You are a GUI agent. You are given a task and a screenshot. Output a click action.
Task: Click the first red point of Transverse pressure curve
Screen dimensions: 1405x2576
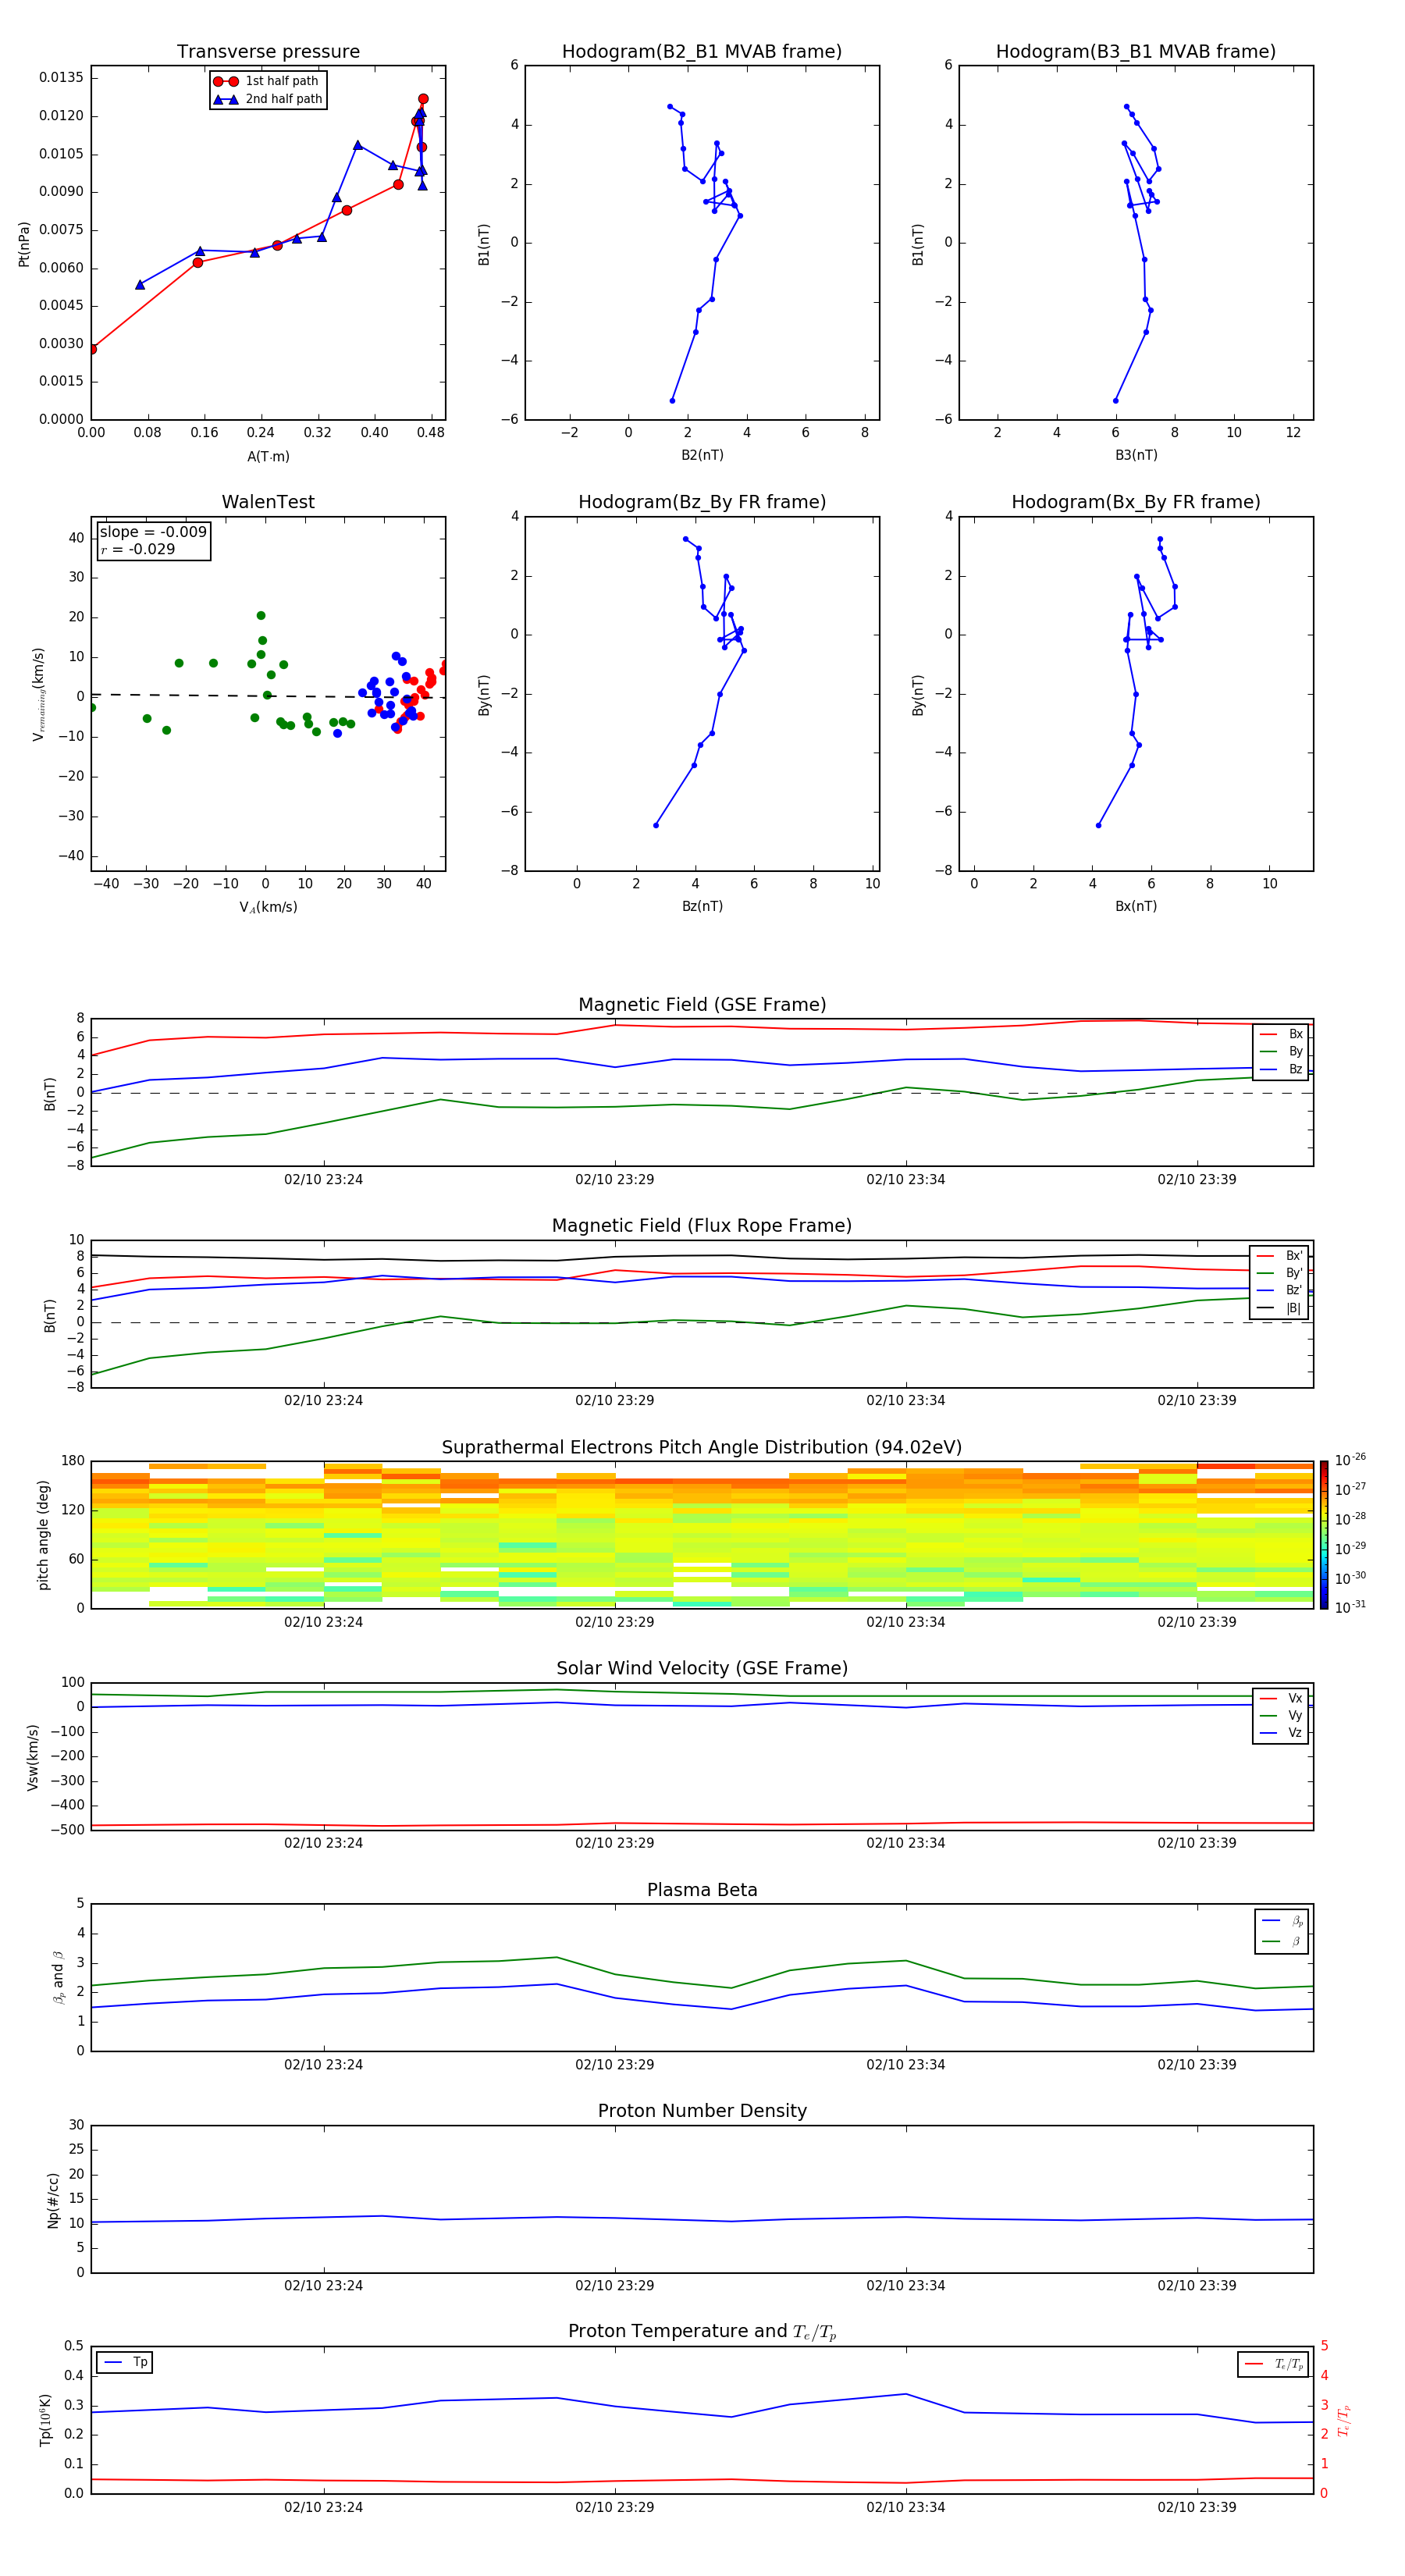[x=92, y=349]
